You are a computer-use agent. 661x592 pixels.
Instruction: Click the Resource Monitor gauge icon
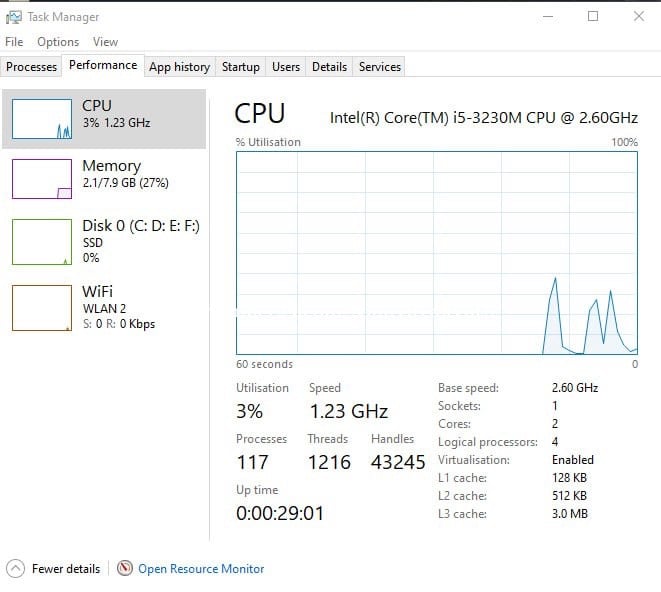(125, 568)
